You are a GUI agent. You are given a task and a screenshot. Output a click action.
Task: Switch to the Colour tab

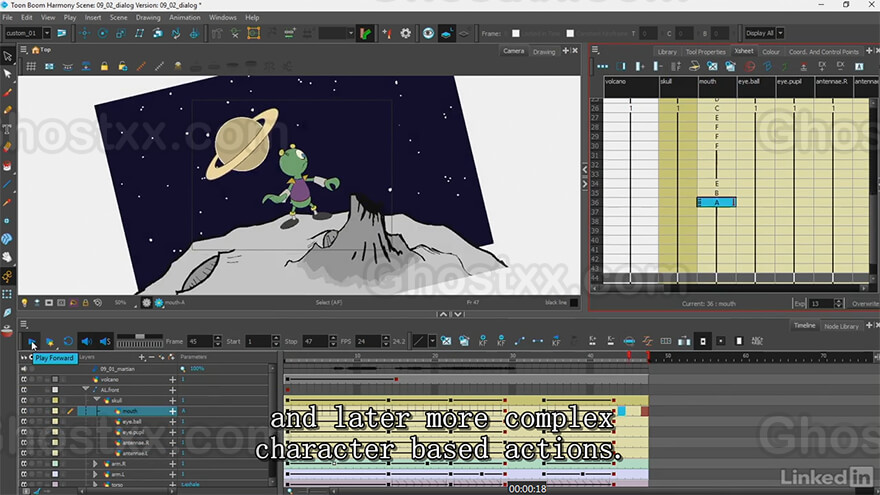(771, 52)
